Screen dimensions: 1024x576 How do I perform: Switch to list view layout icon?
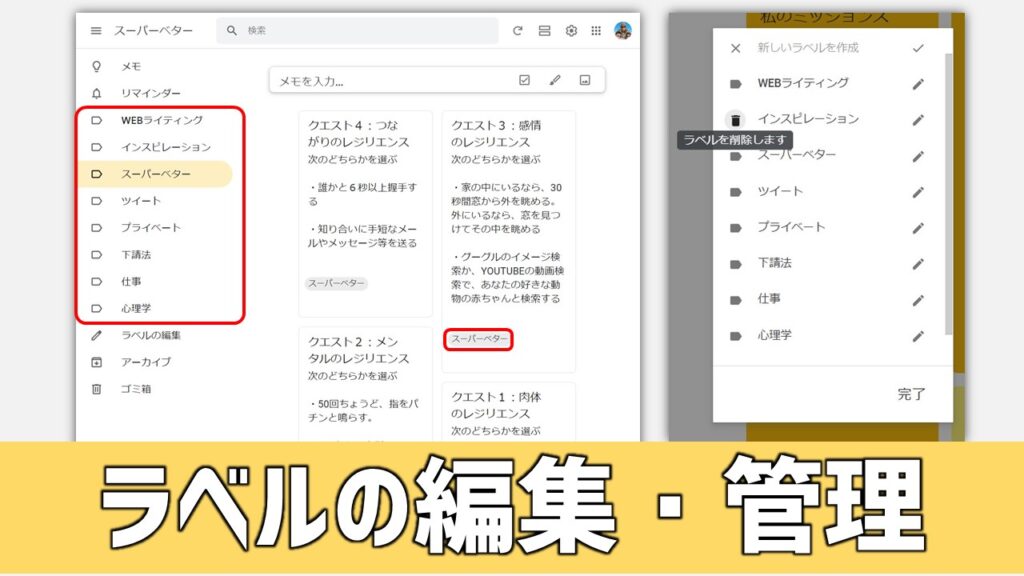point(544,31)
